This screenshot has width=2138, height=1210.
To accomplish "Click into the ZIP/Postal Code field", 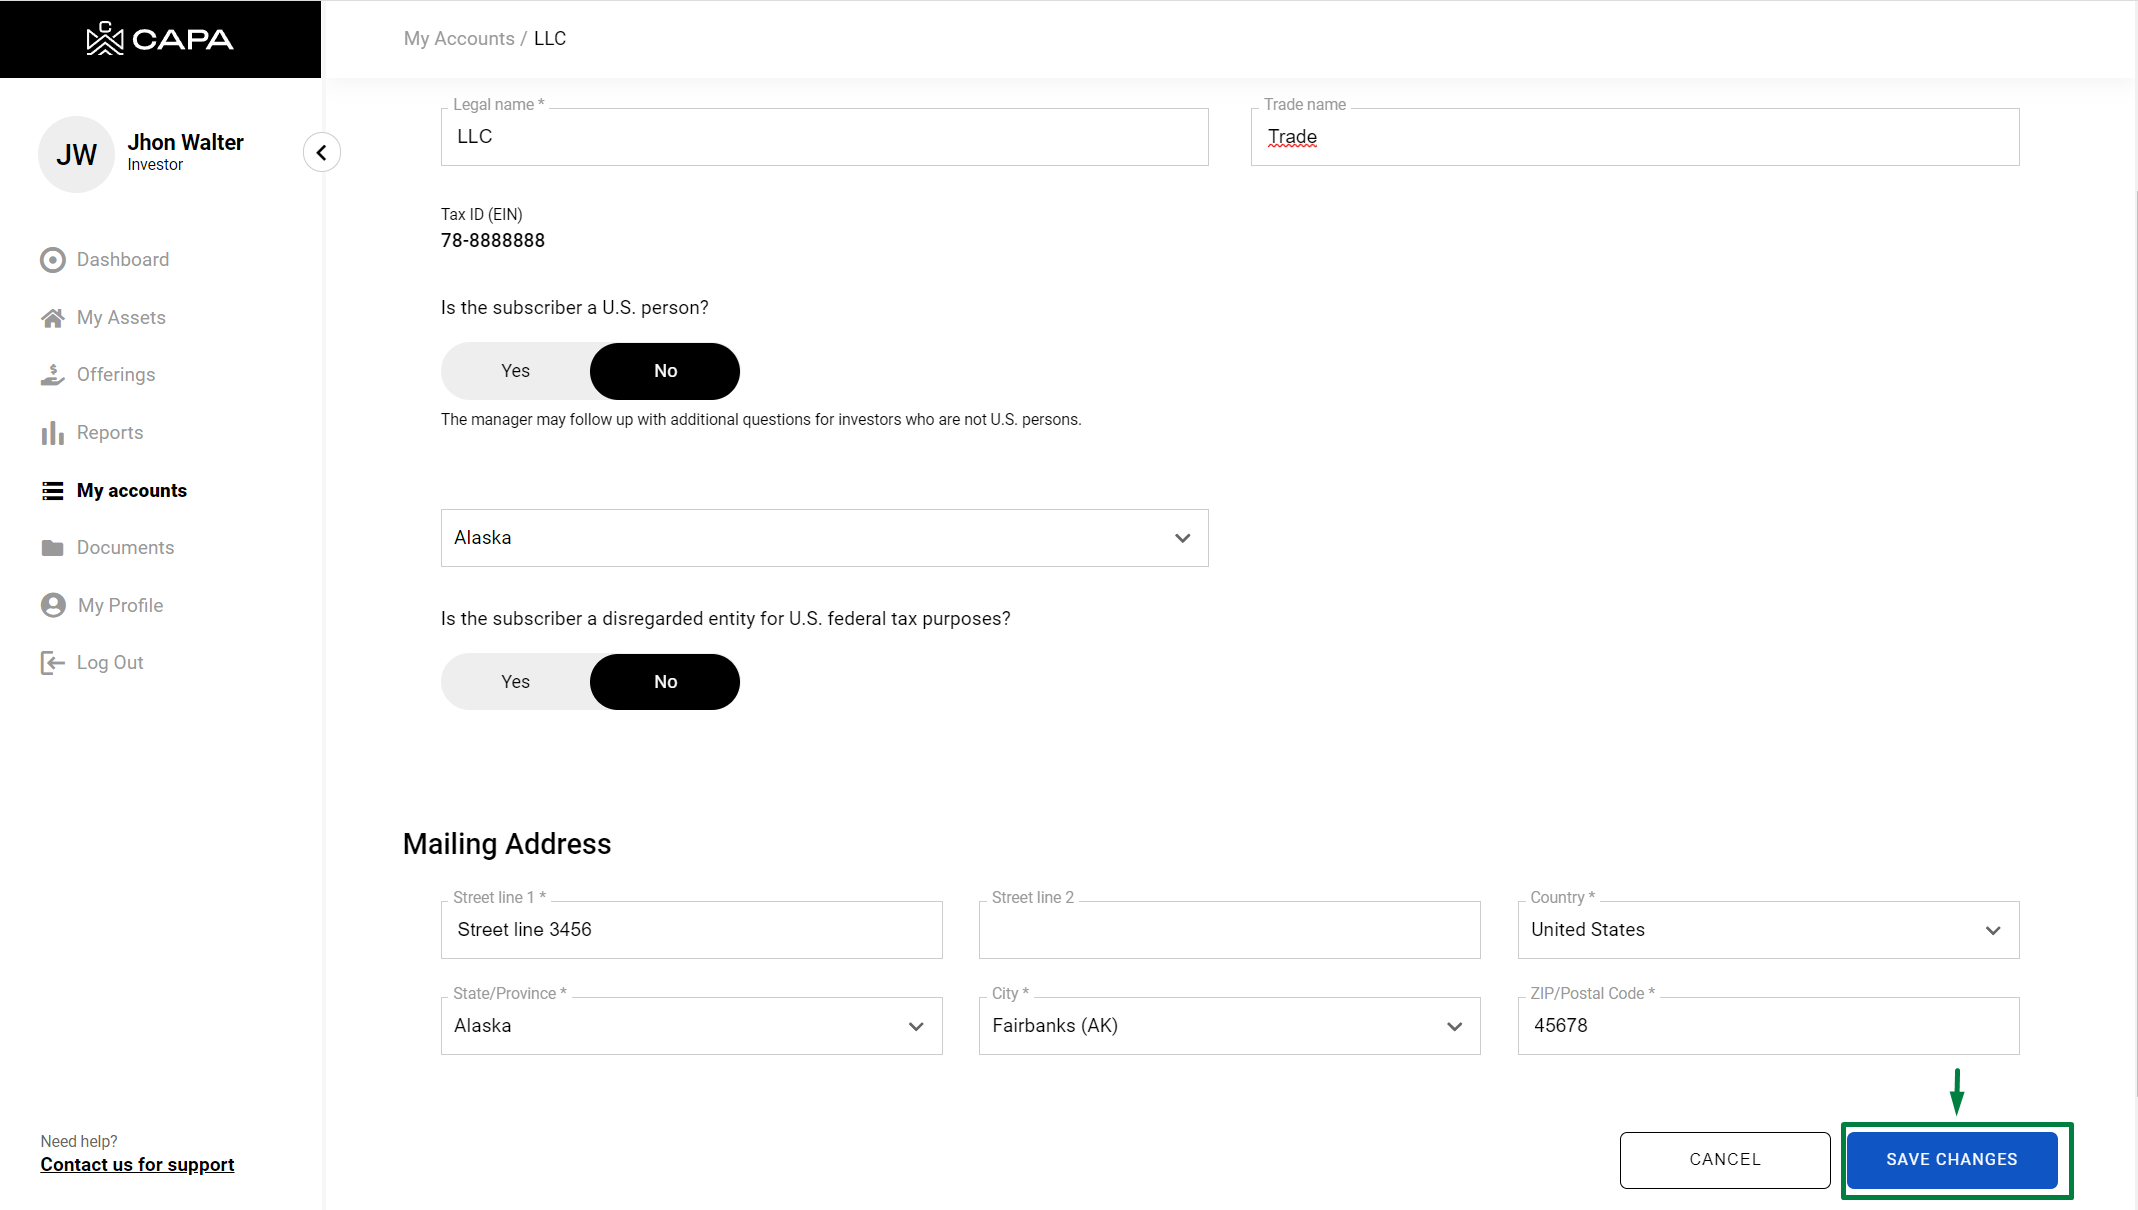I will [x=1767, y=1026].
